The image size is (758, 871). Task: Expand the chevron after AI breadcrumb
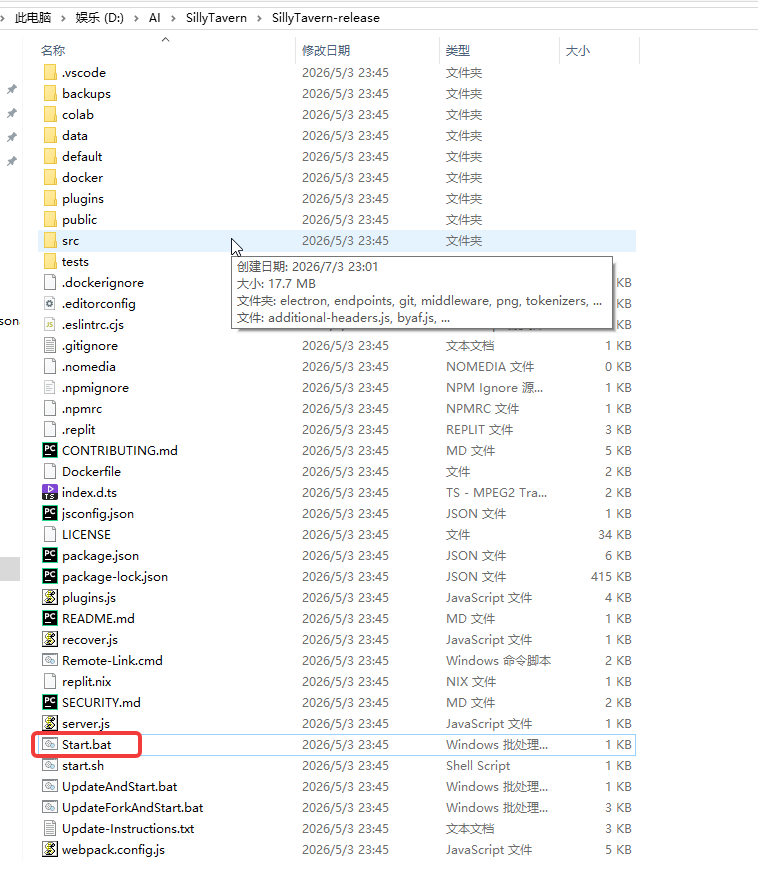pos(173,18)
